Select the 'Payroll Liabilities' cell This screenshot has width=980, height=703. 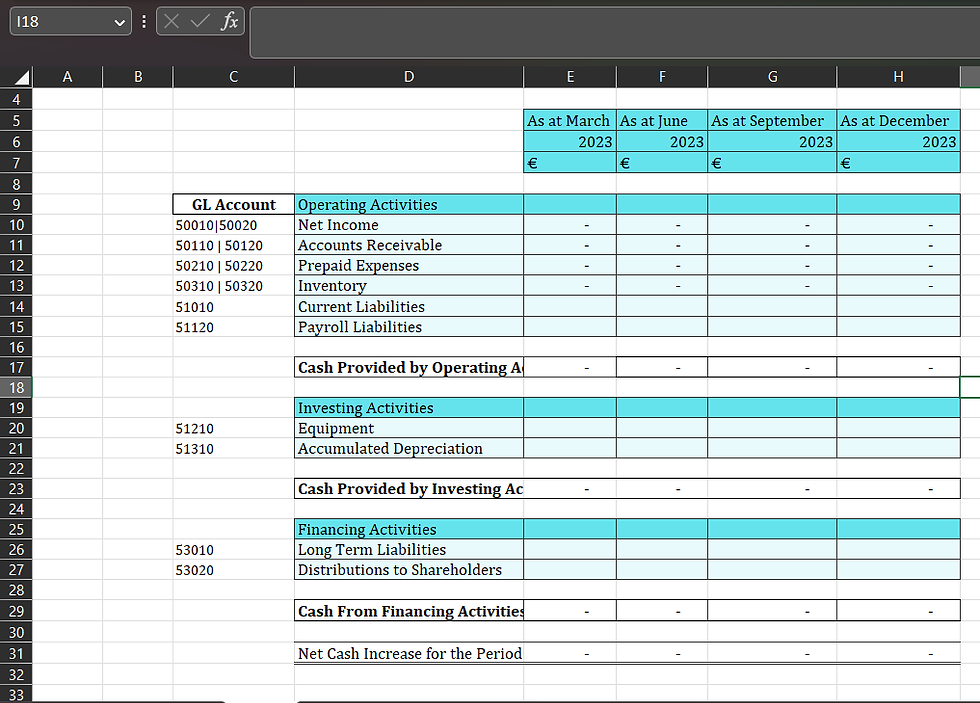409,327
